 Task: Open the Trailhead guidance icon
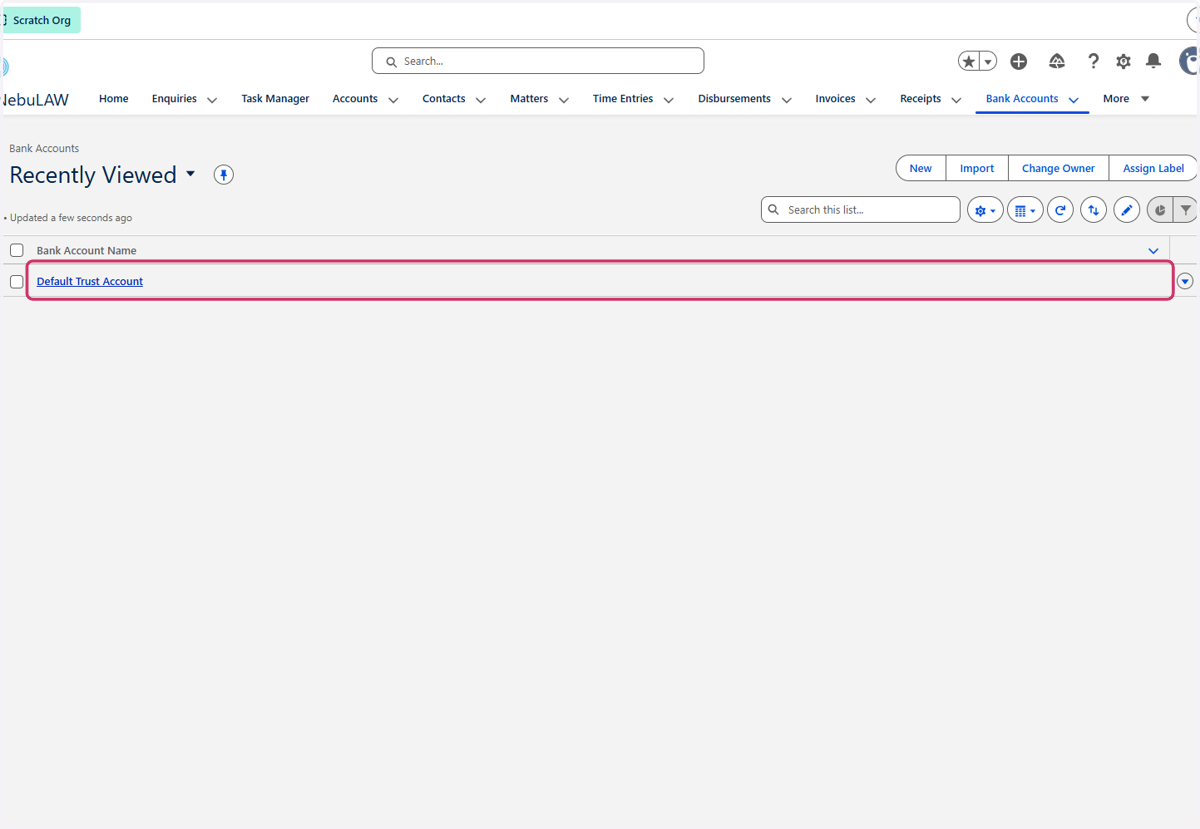pyautogui.click(x=1057, y=62)
